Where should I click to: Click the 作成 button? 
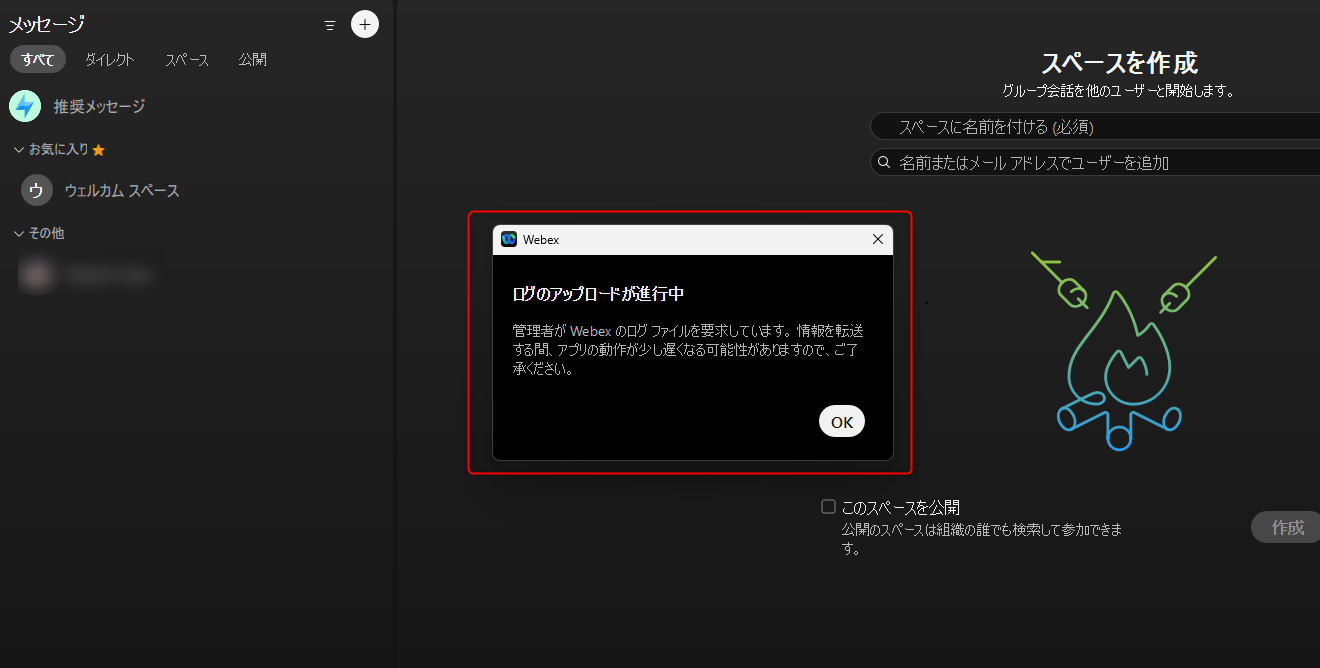(1286, 527)
